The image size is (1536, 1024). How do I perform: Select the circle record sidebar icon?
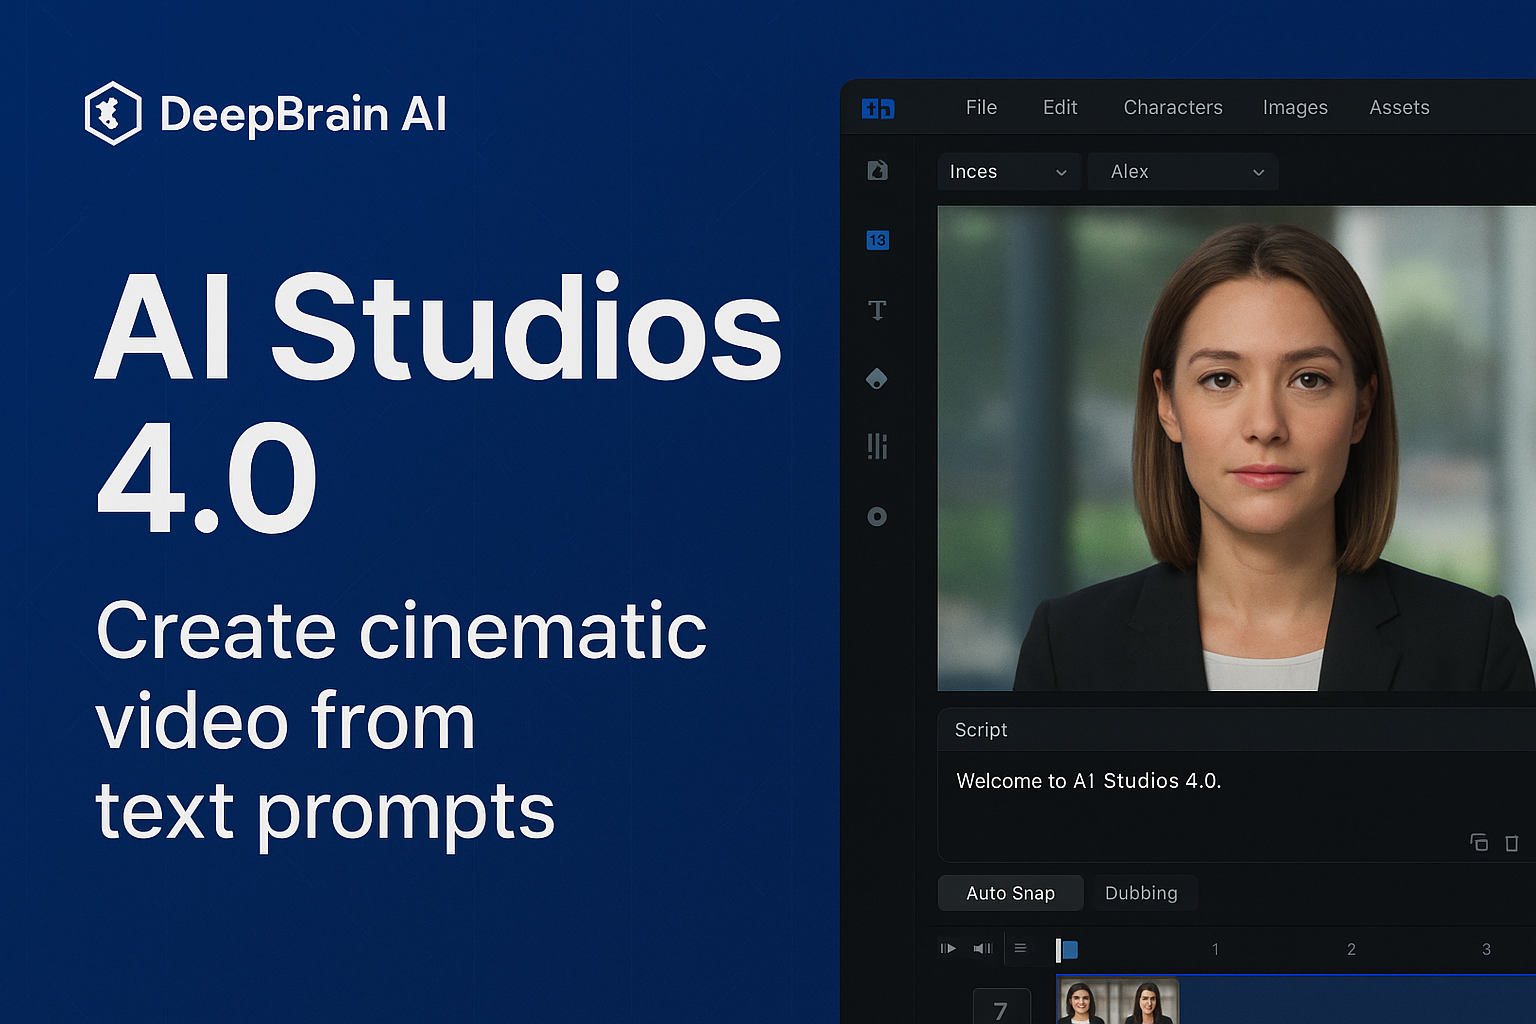click(877, 516)
